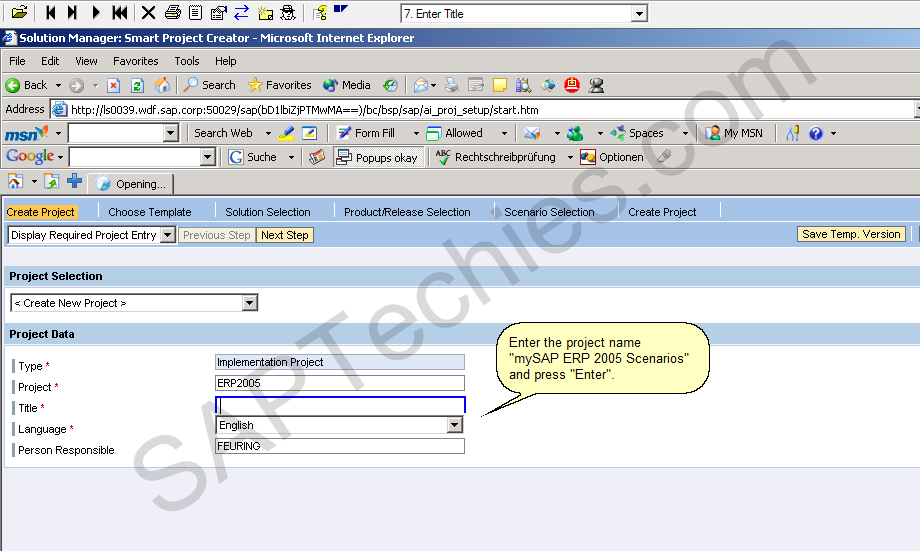Select the 'Opening...' browser tab
This screenshot has height=551, width=920.
coord(131,184)
